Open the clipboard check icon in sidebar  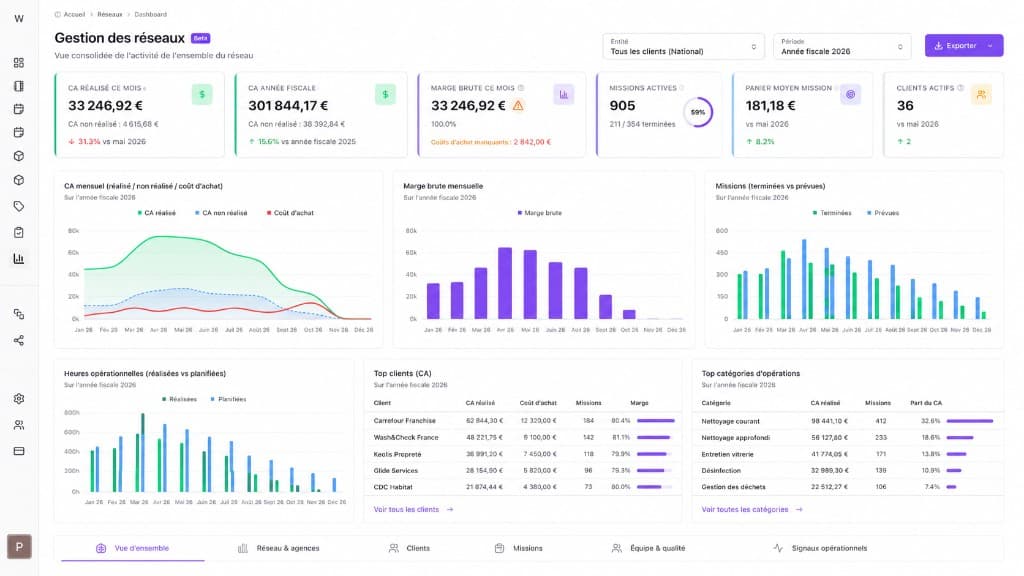[x=19, y=232]
